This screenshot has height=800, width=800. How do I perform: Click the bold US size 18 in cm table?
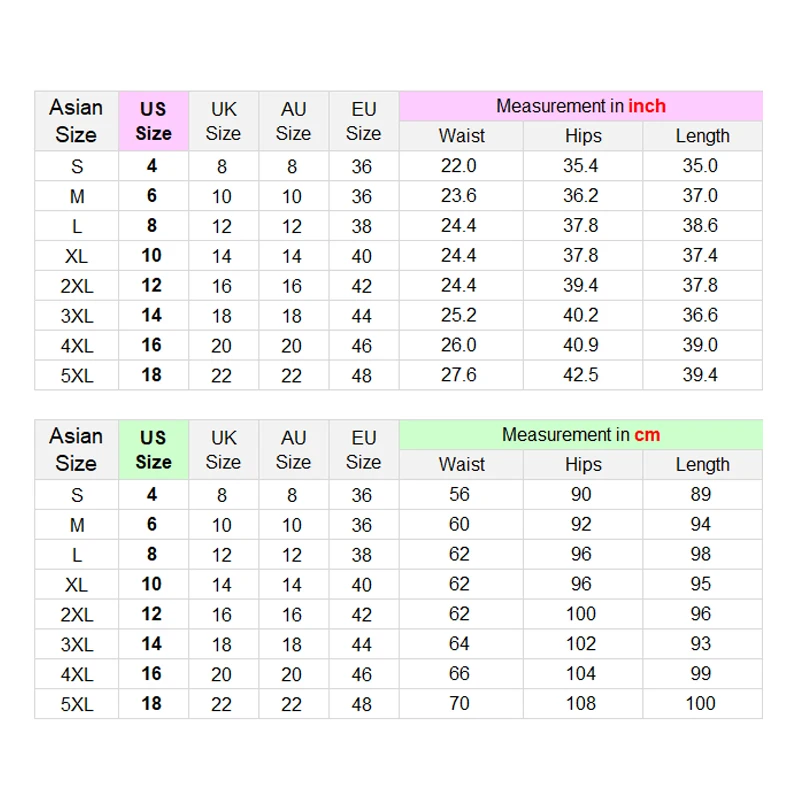coord(152,704)
